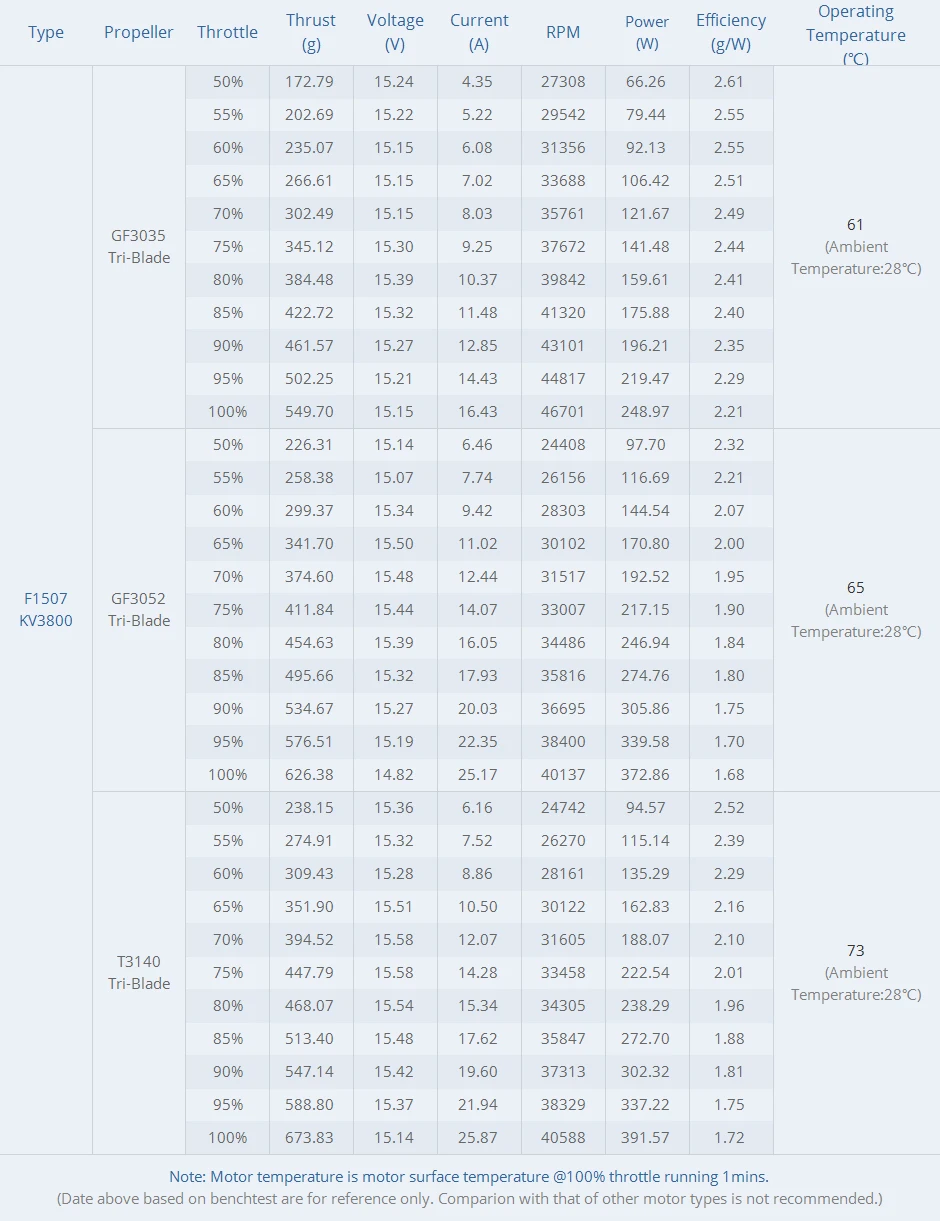The height and width of the screenshot is (1221, 940).
Task: Select the F1507 KV3800 type cell
Action: (x=46, y=609)
